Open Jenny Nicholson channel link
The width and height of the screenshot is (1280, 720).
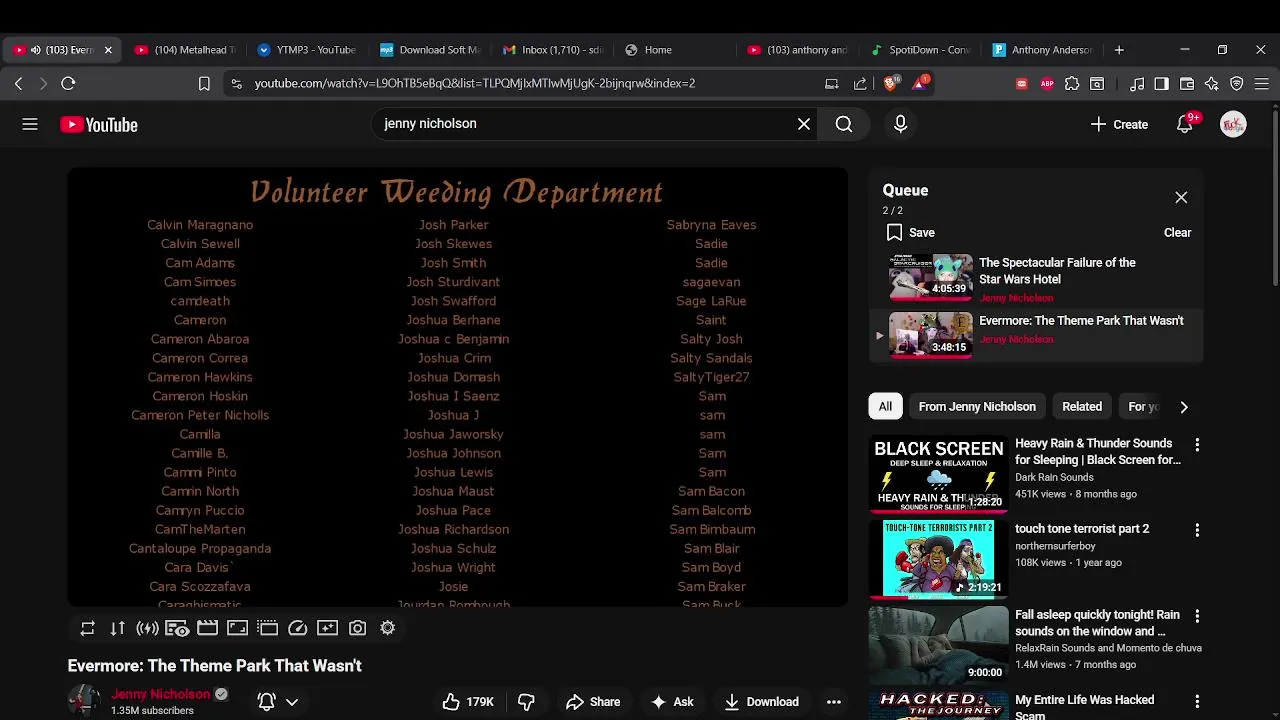160,694
